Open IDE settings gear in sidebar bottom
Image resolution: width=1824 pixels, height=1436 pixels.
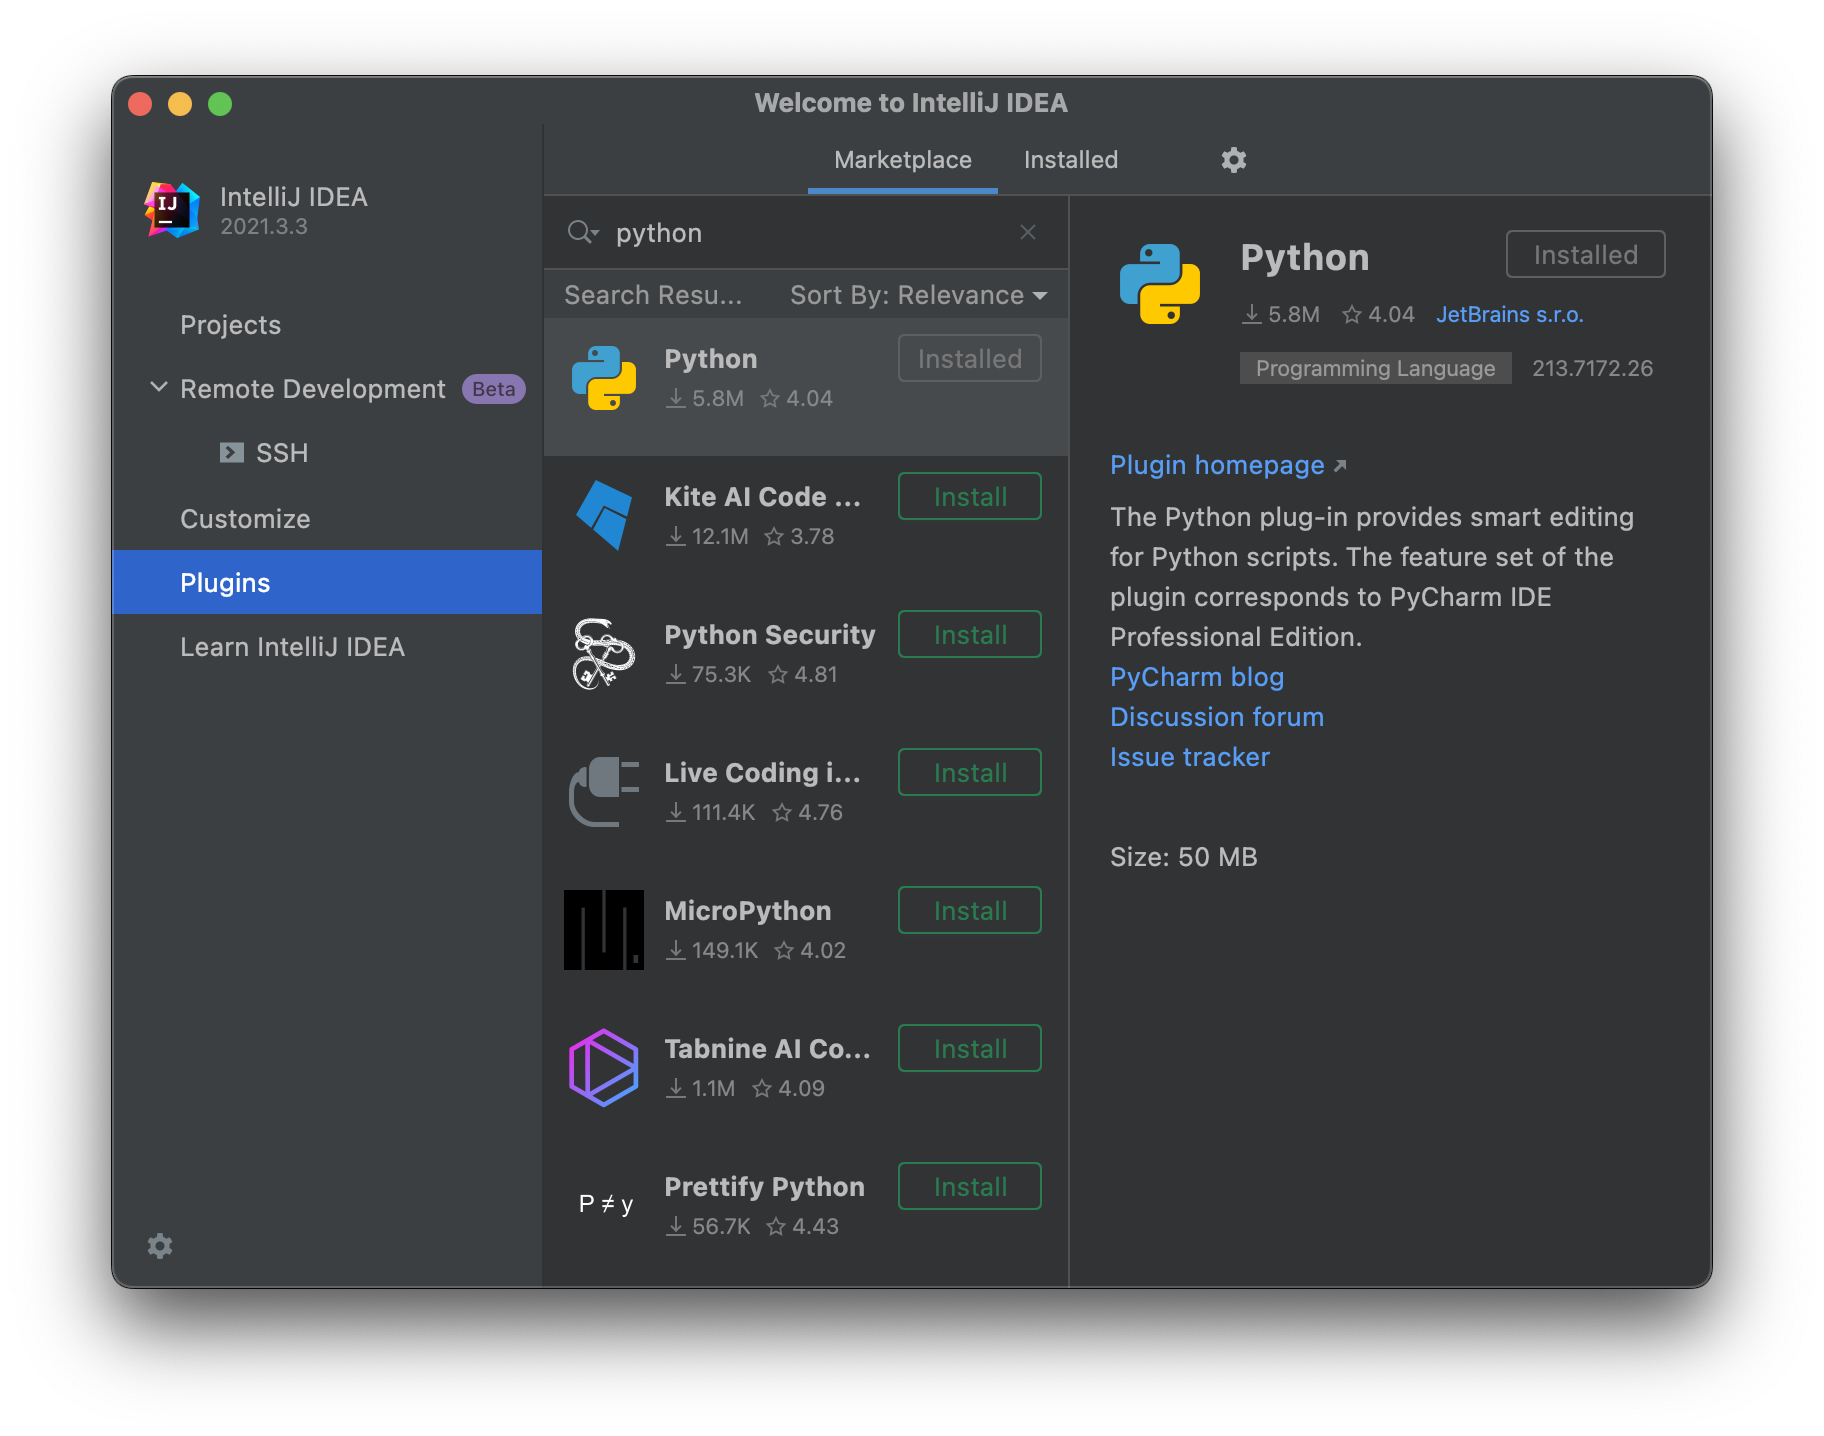point(160,1245)
